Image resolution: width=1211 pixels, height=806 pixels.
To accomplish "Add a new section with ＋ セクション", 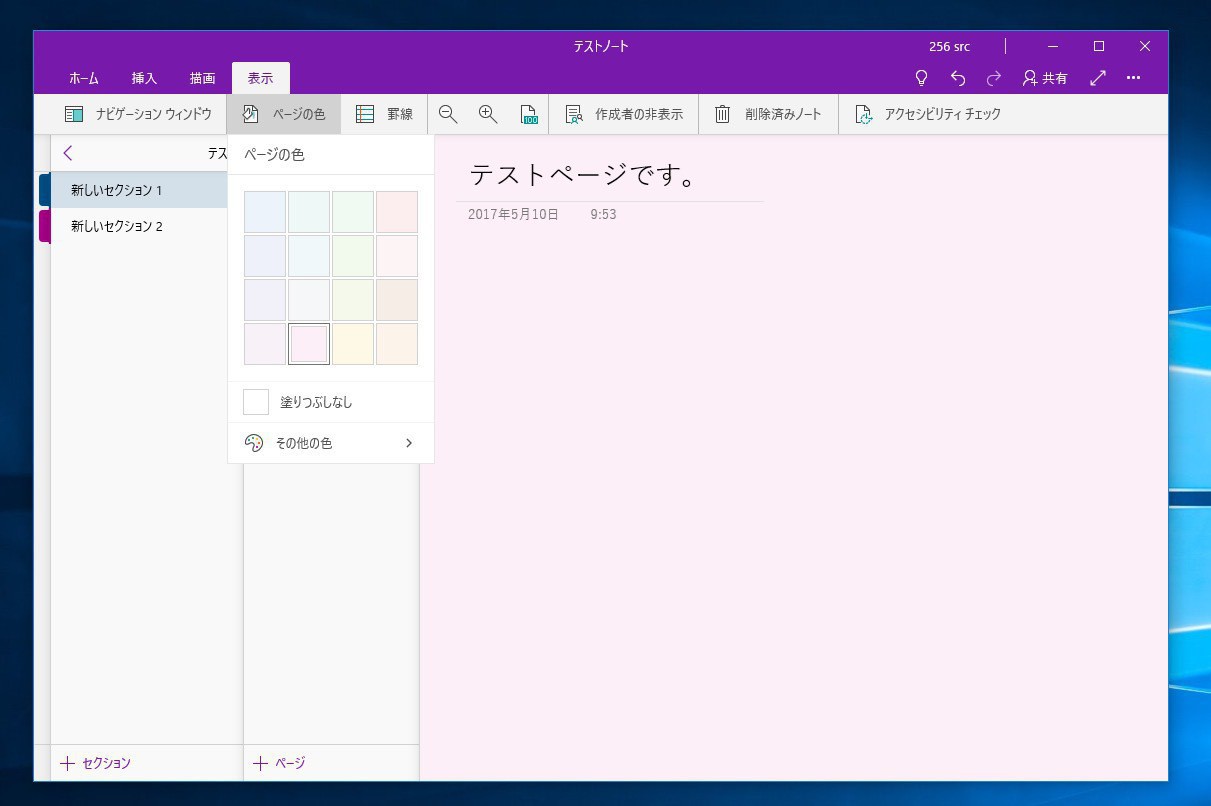I will click(x=96, y=763).
